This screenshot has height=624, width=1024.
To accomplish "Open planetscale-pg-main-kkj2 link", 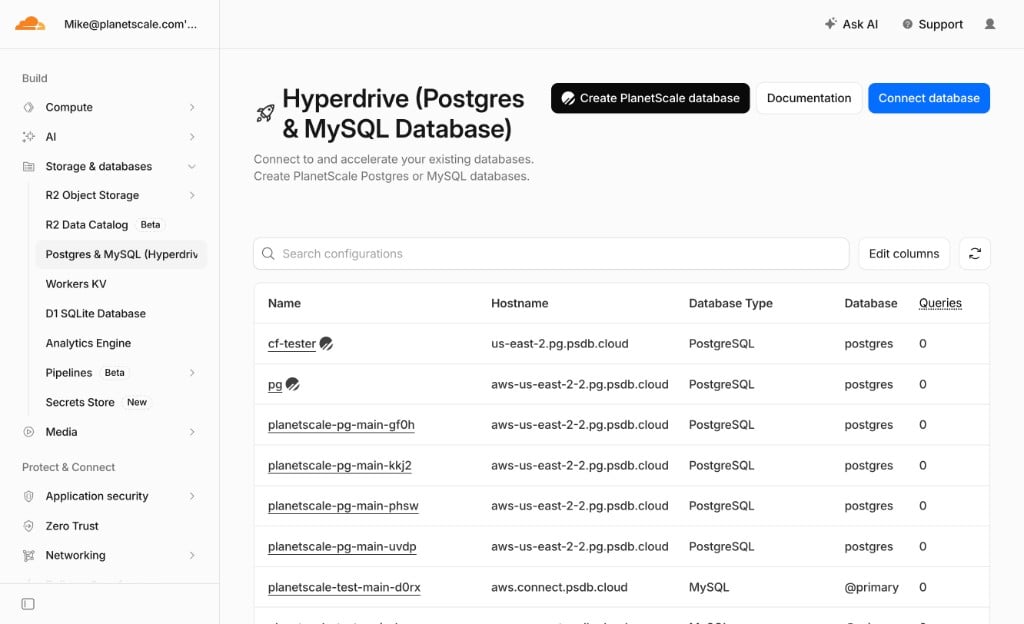I will [340, 465].
